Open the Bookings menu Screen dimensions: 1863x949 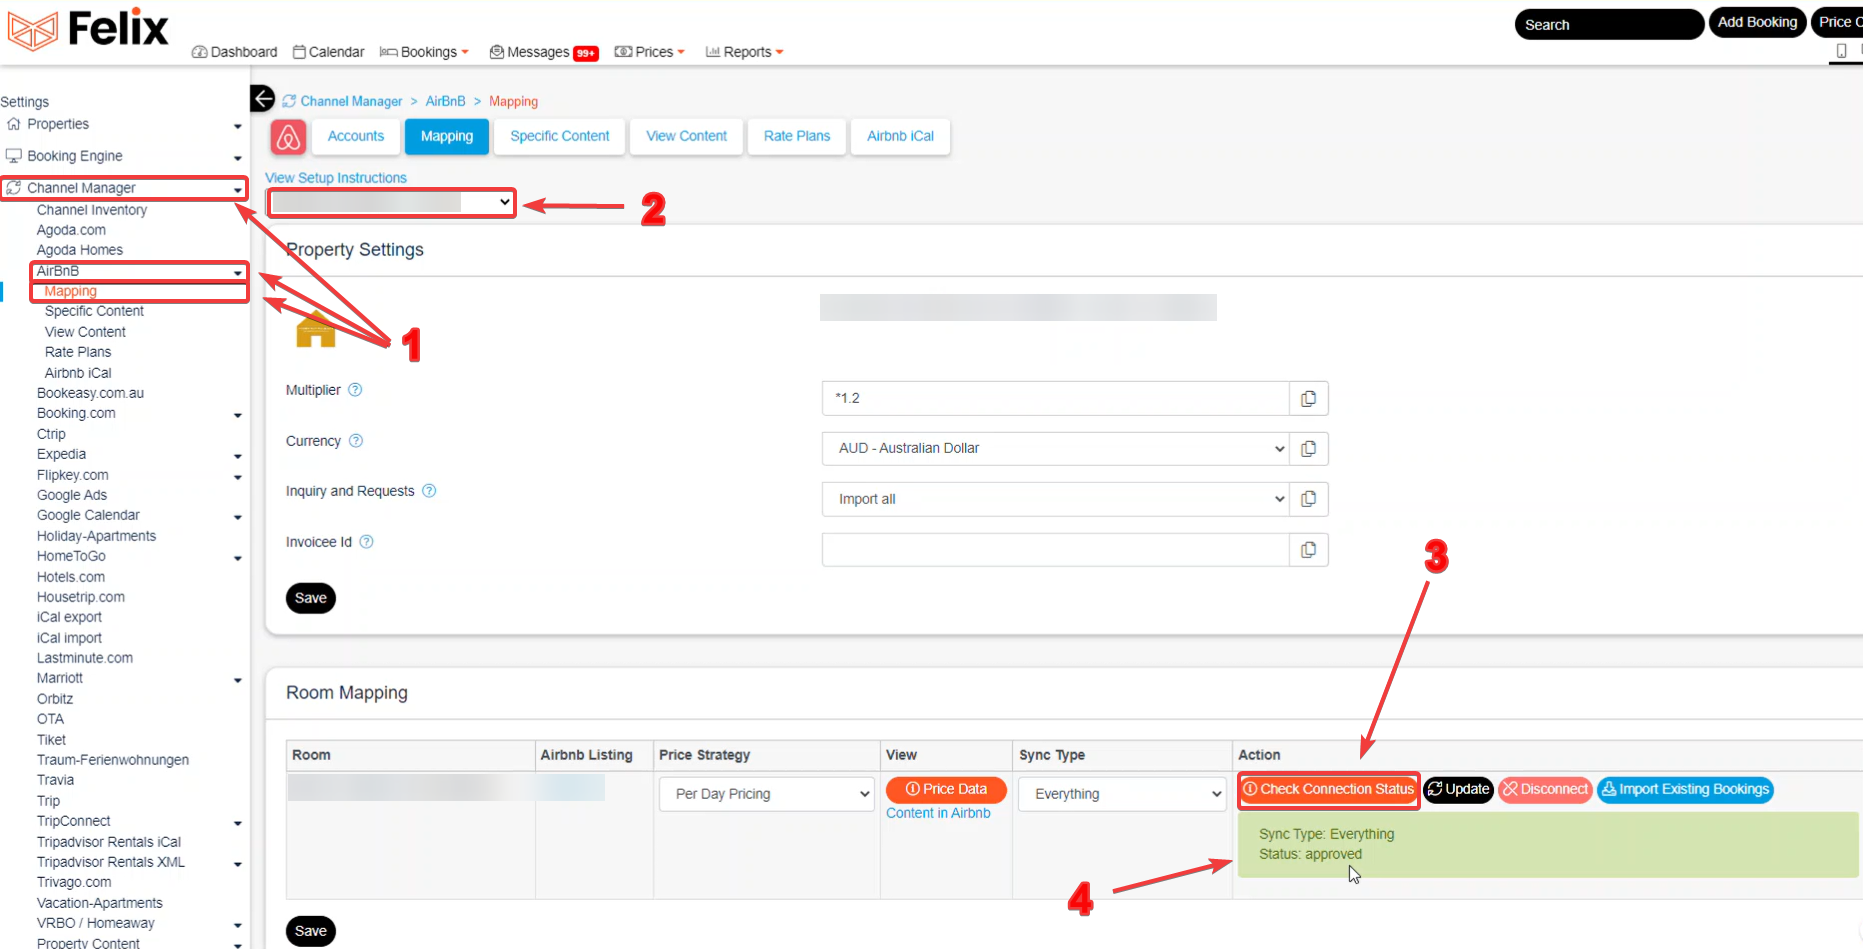pos(424,52)
